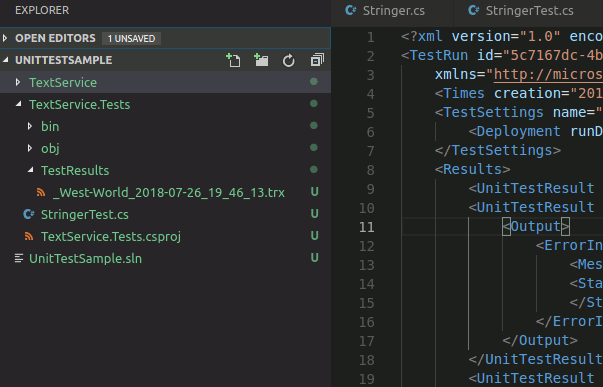Refresh the explorer with the refresh icon
Viewport: 603px width, 387px height.
tap(288, 60)
